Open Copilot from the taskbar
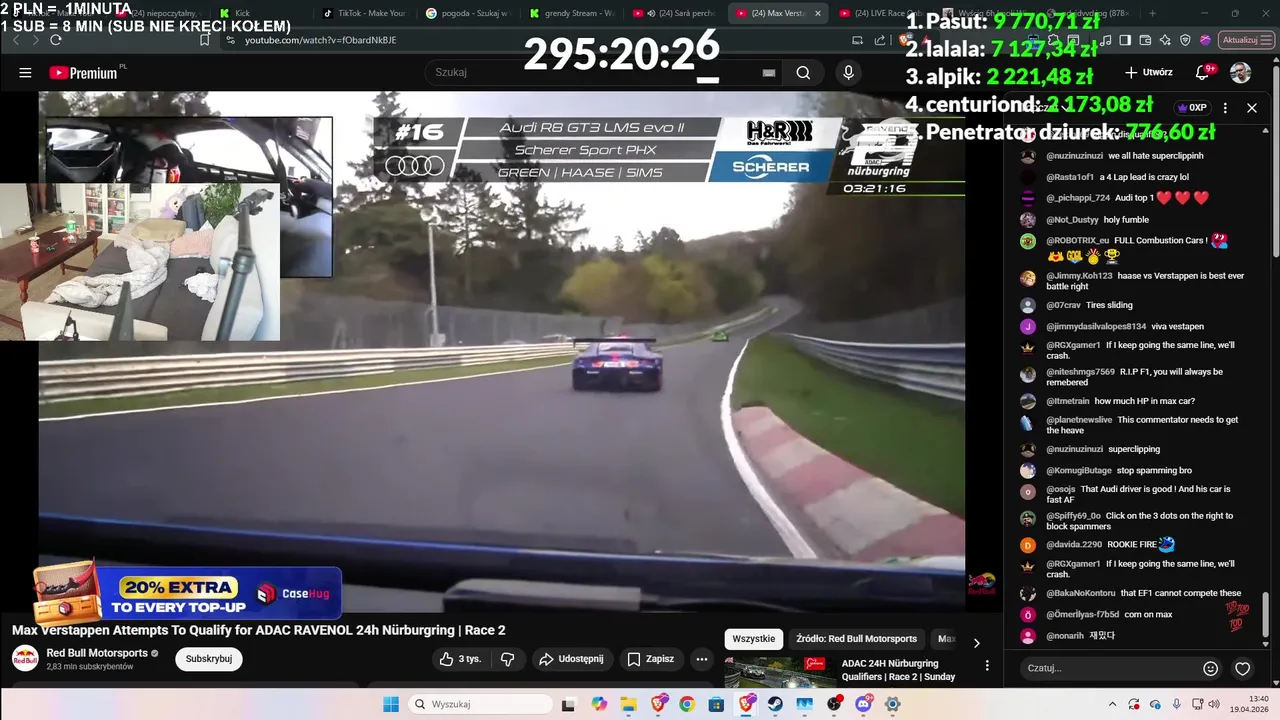The height and width of the screenshot is (720, 1280). point(598,704)
